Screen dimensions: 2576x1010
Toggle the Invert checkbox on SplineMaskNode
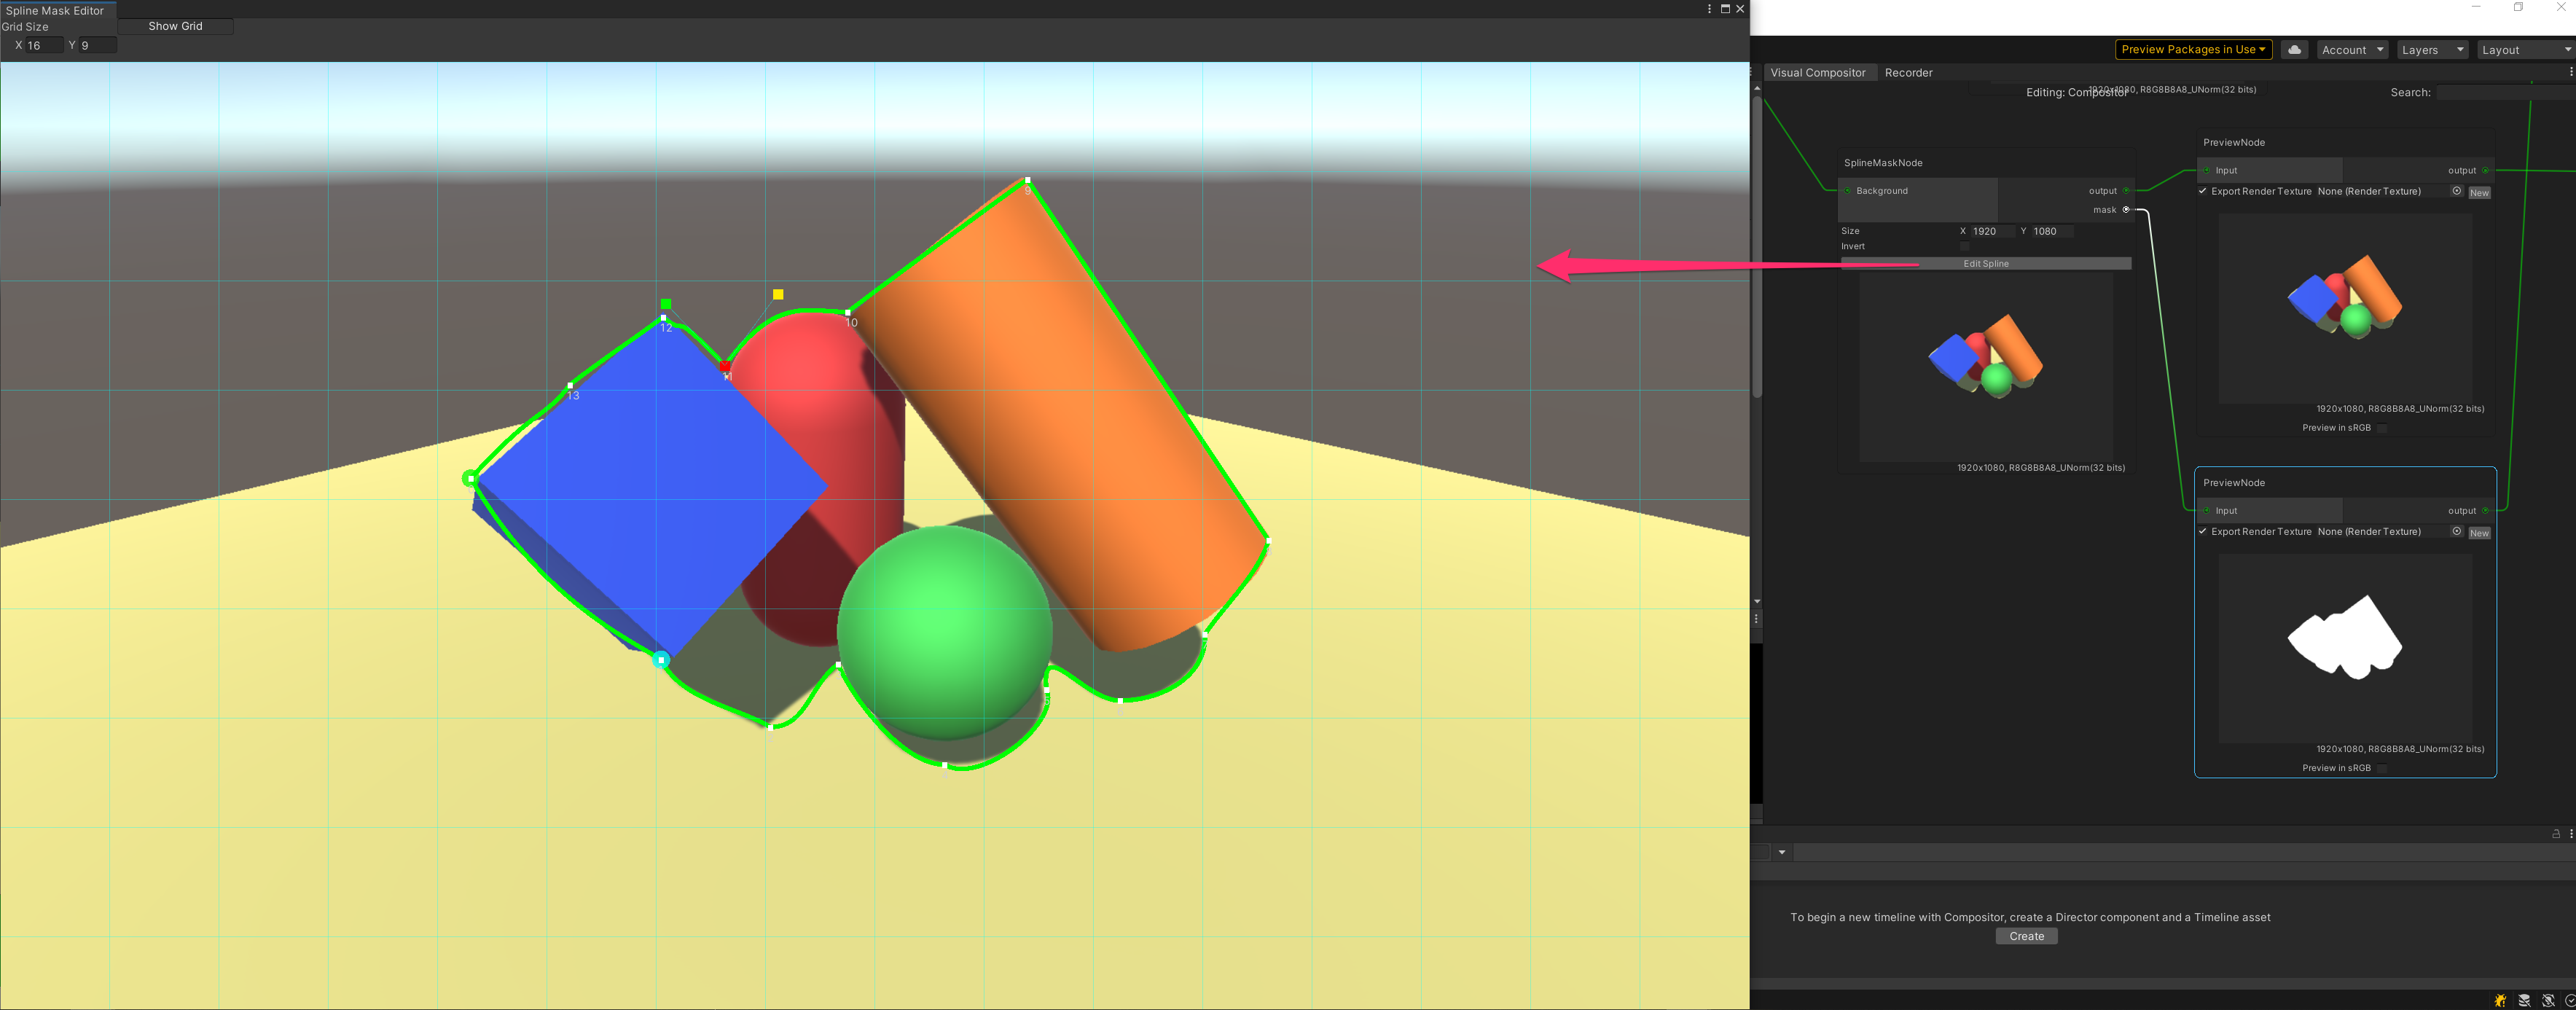pyautogui.click(x=1964, y=246)
